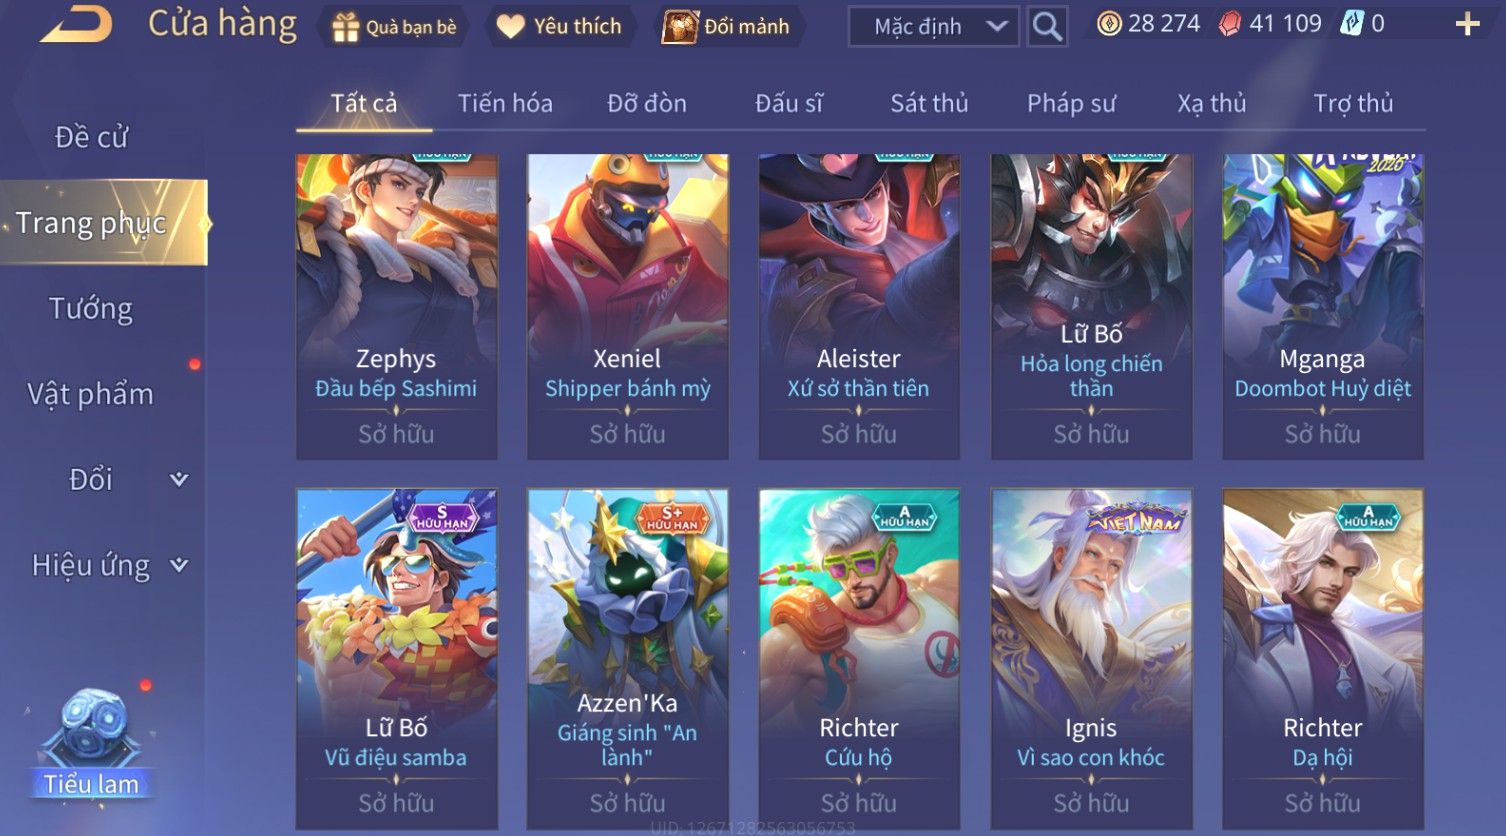The width and height of the screenshot is (1506, 836).
Task: Switch to the Pháp sư tab
Action: 1071,103
